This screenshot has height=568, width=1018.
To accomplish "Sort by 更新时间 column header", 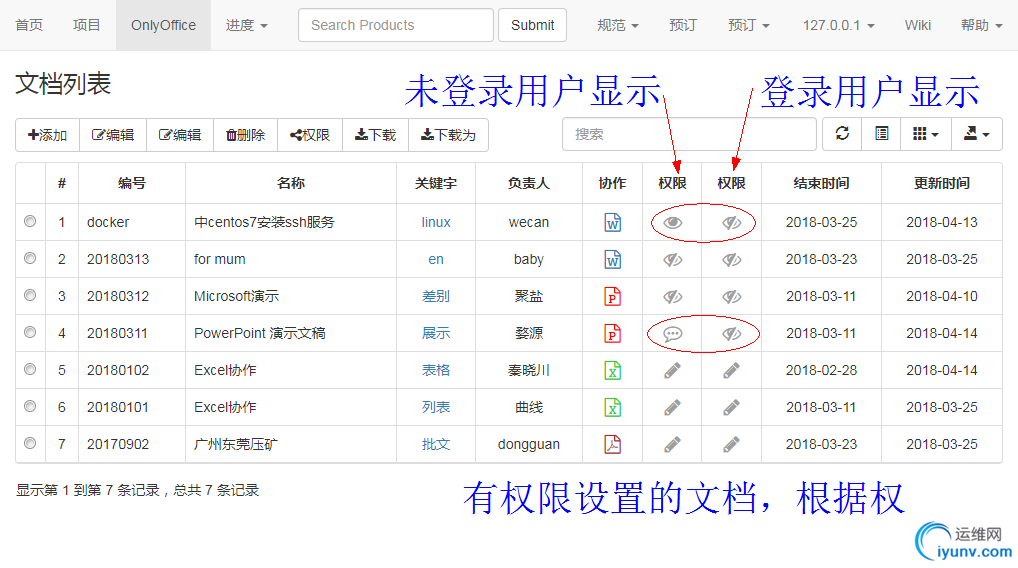I will click(941, 183).
